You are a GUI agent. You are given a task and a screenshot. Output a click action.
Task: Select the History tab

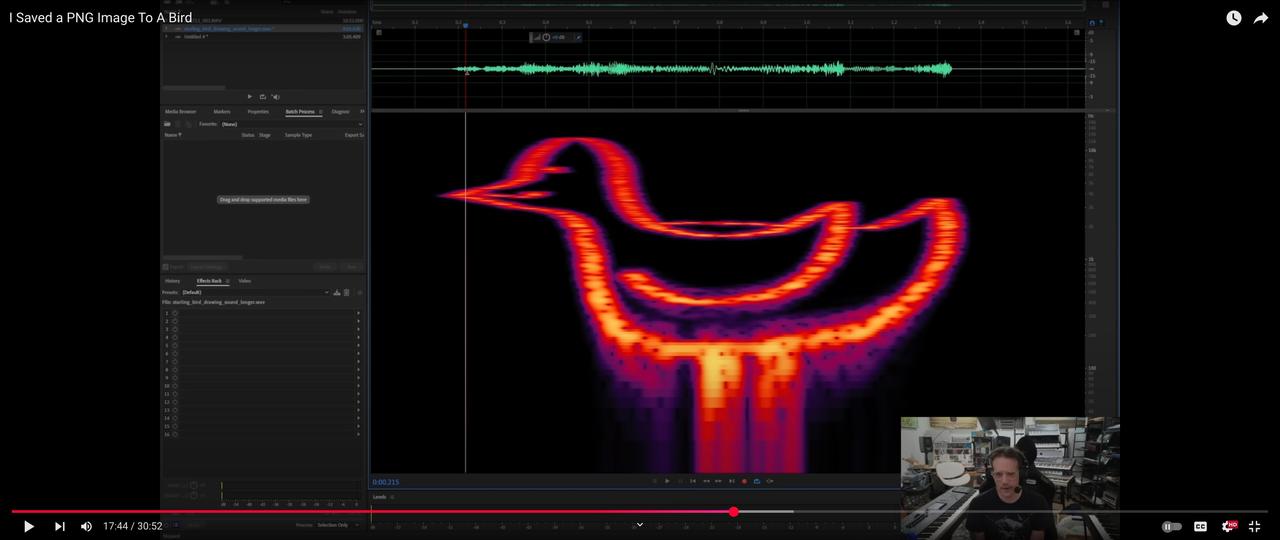click(172, 281)
